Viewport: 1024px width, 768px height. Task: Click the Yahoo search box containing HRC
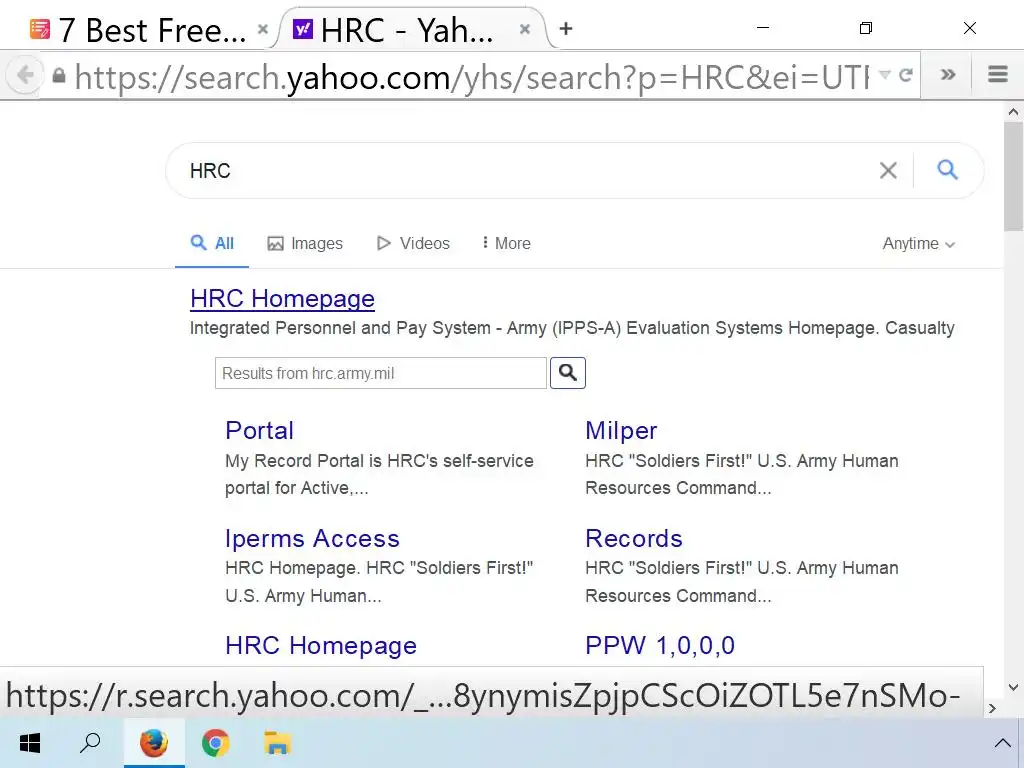pos(522,170)
